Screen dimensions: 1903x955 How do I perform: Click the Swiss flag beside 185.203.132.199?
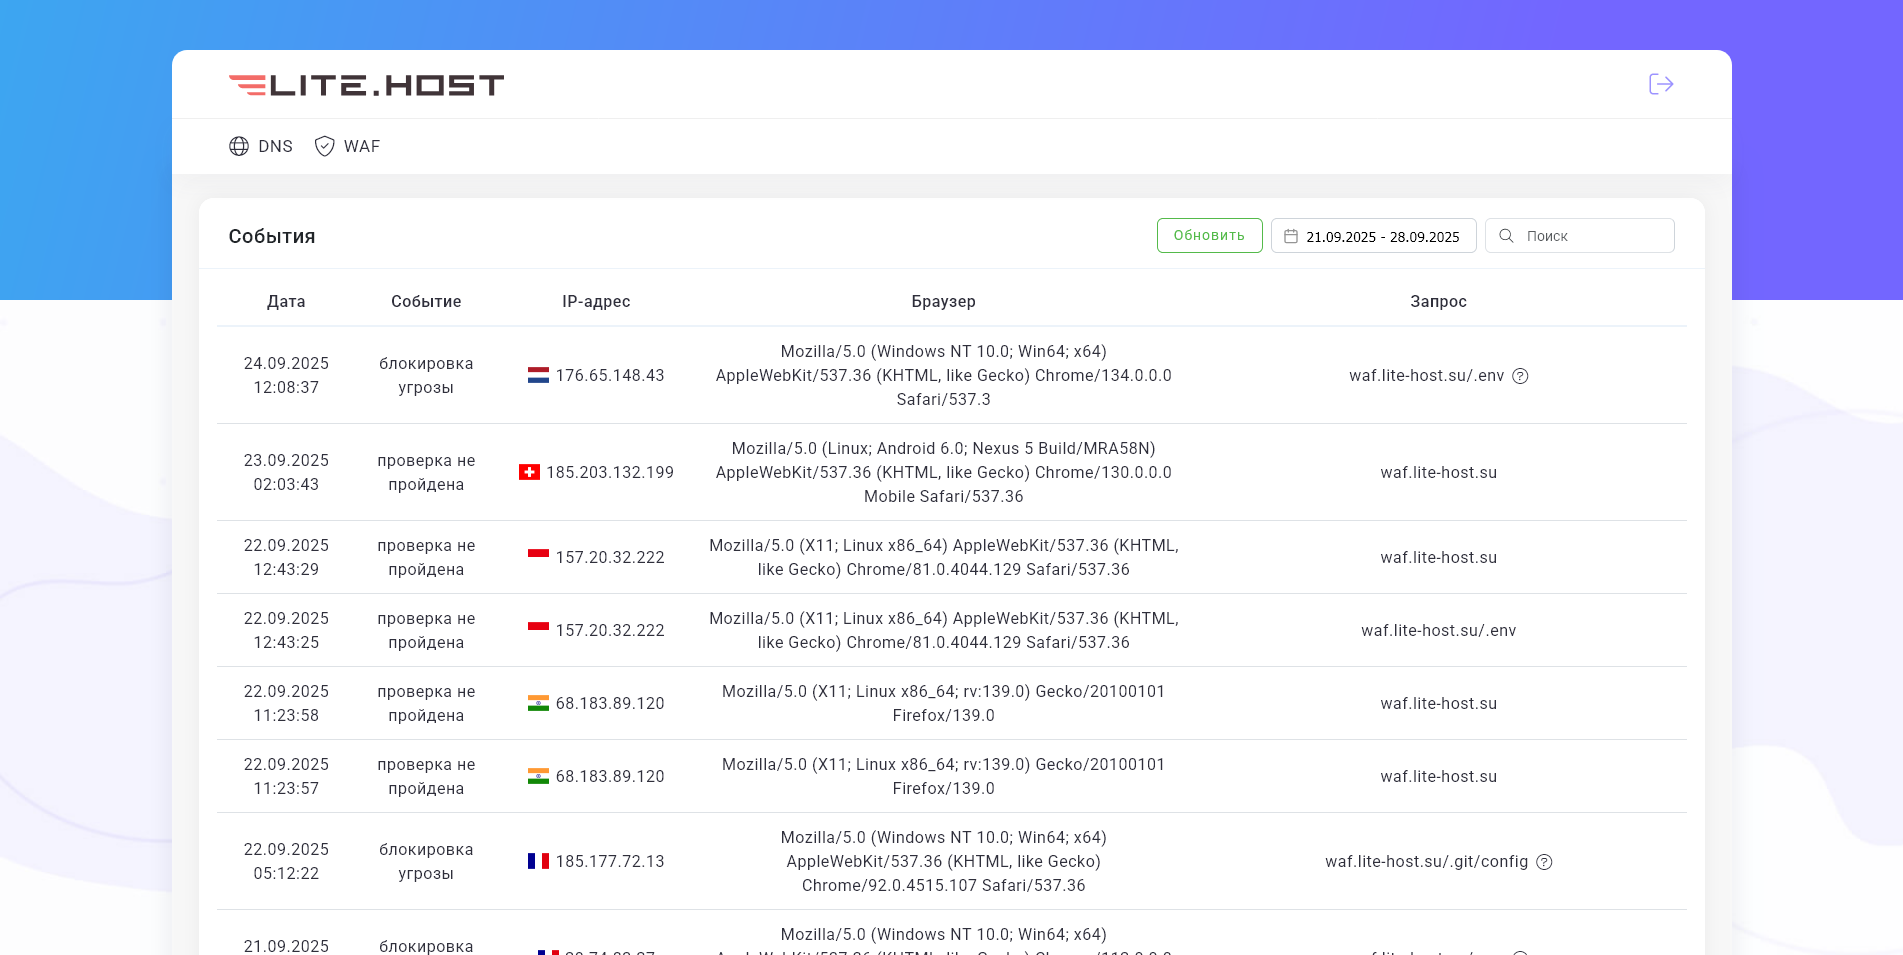coord(529,472)
